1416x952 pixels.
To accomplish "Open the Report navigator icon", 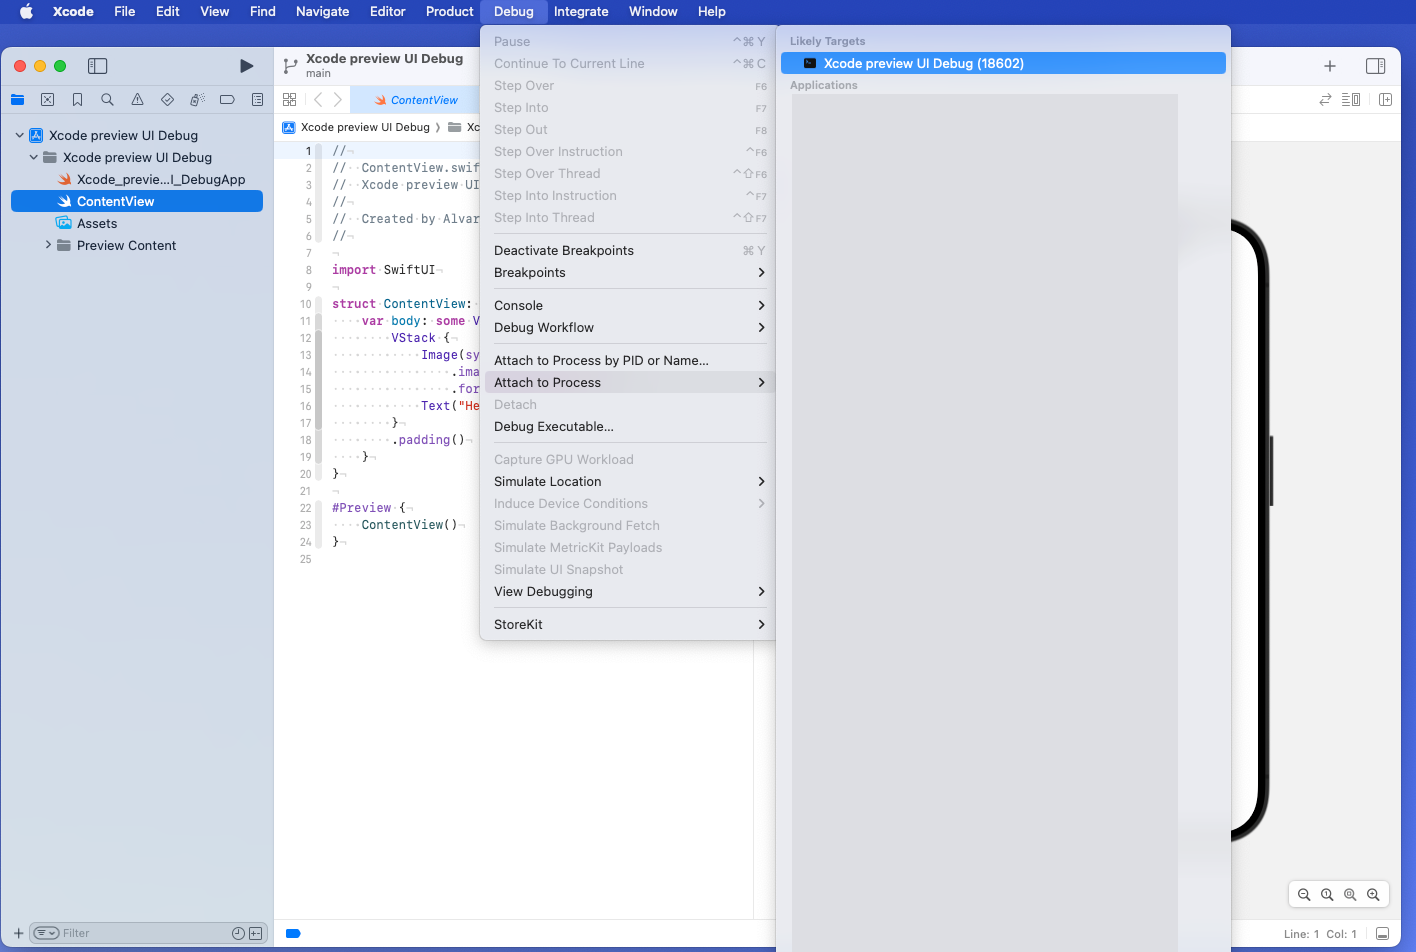I will (x=257, y=100).
